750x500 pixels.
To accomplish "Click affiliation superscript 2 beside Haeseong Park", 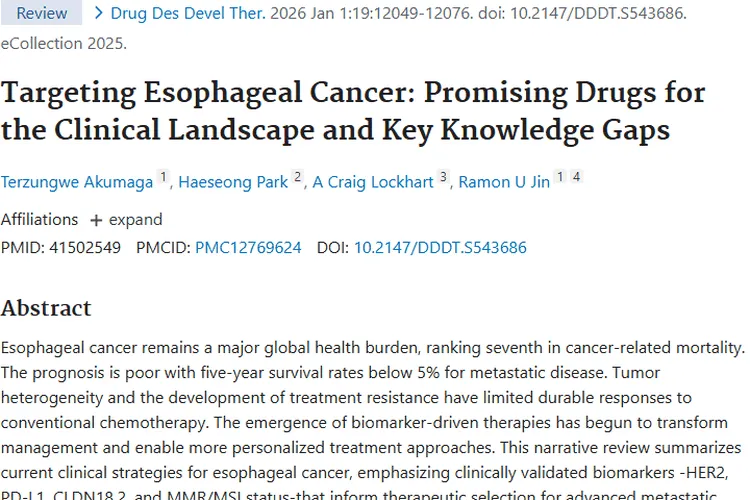I will tap(297, 178).
